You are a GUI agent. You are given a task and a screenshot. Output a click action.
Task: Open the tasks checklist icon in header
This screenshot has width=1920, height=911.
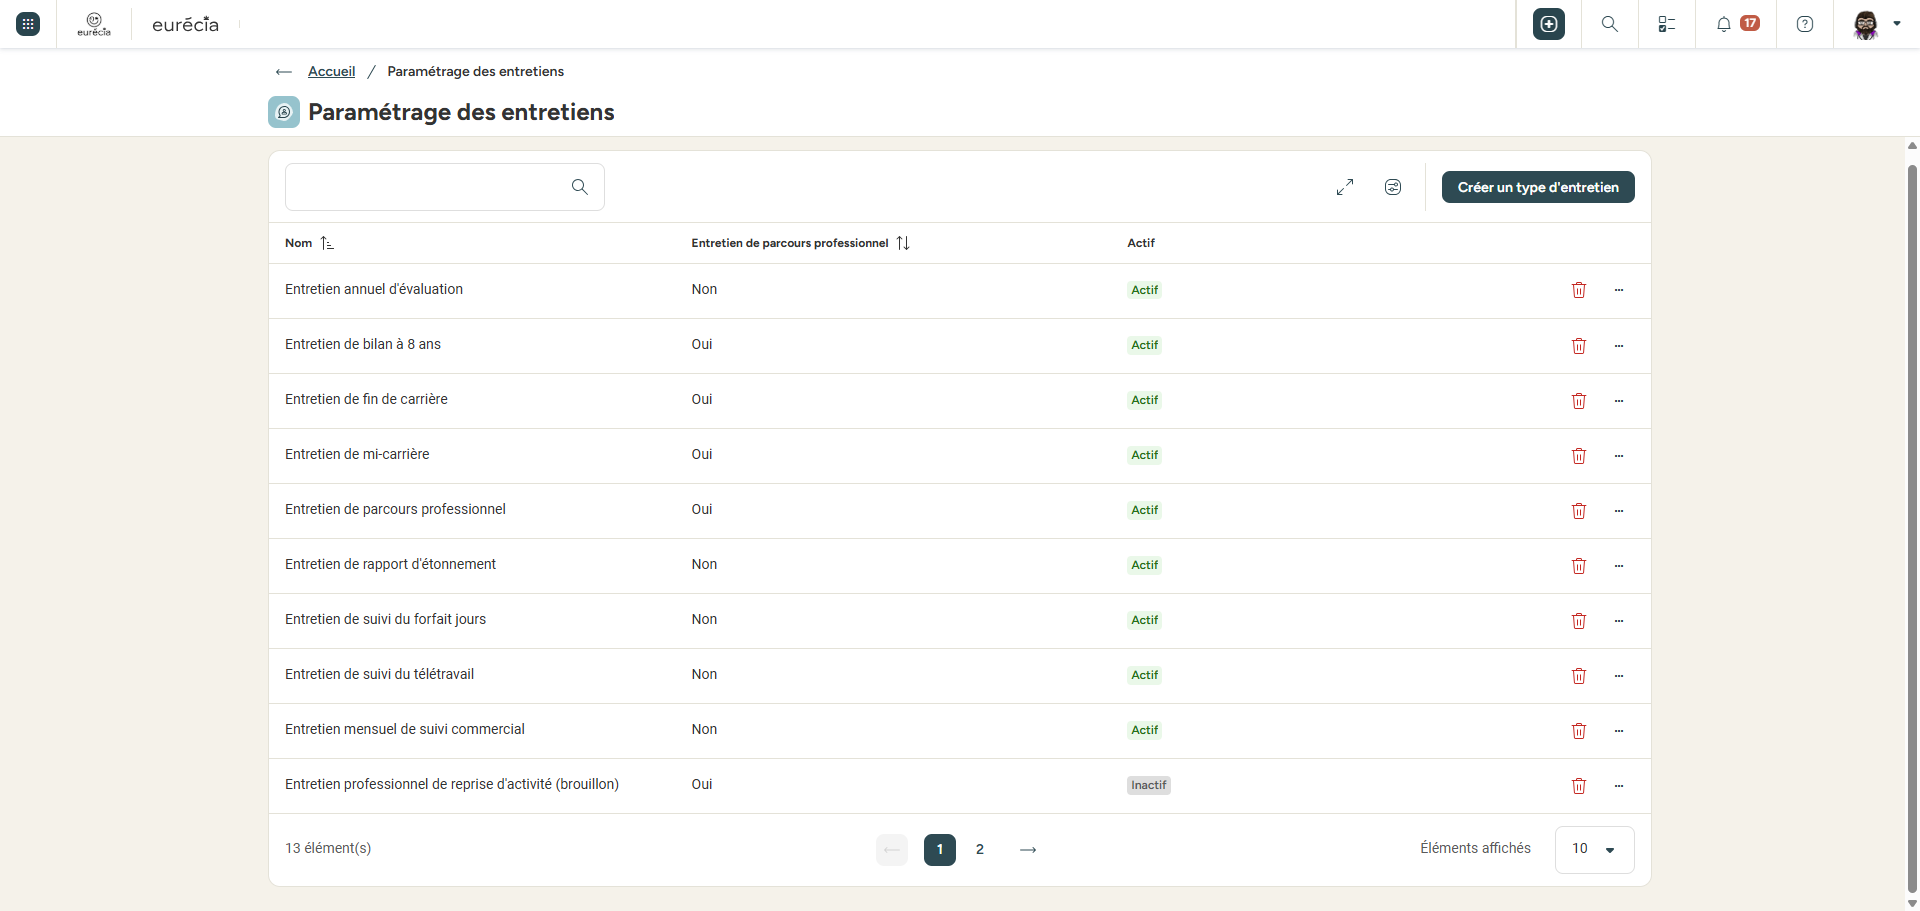point(1667,24)
